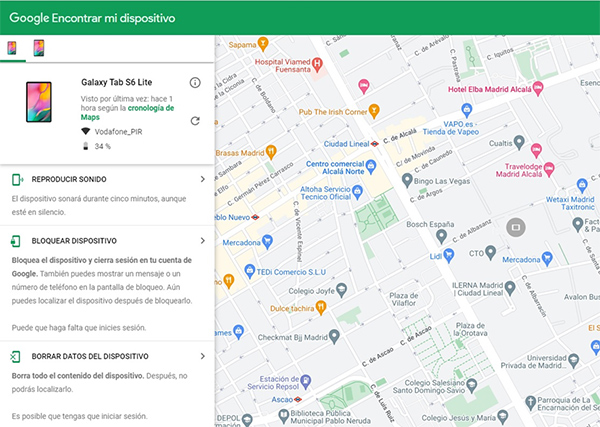Screen dimensions: 600x427
Task: Open the cronología de Maps link
Action: click(x=127, y=112)
